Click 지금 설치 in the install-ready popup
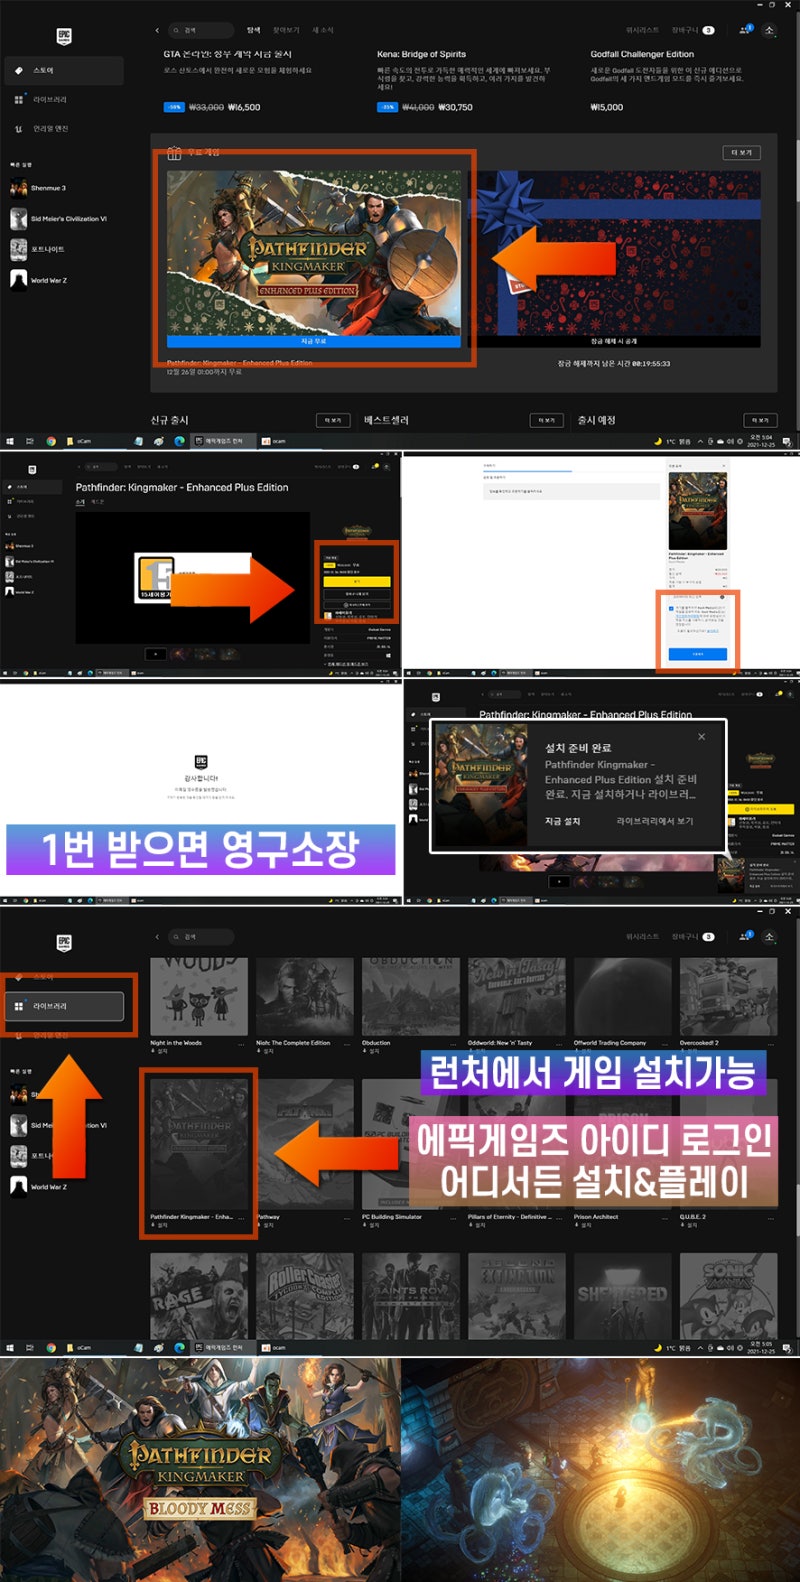The width and height of the screenshot is (800, 1582). 562,821
